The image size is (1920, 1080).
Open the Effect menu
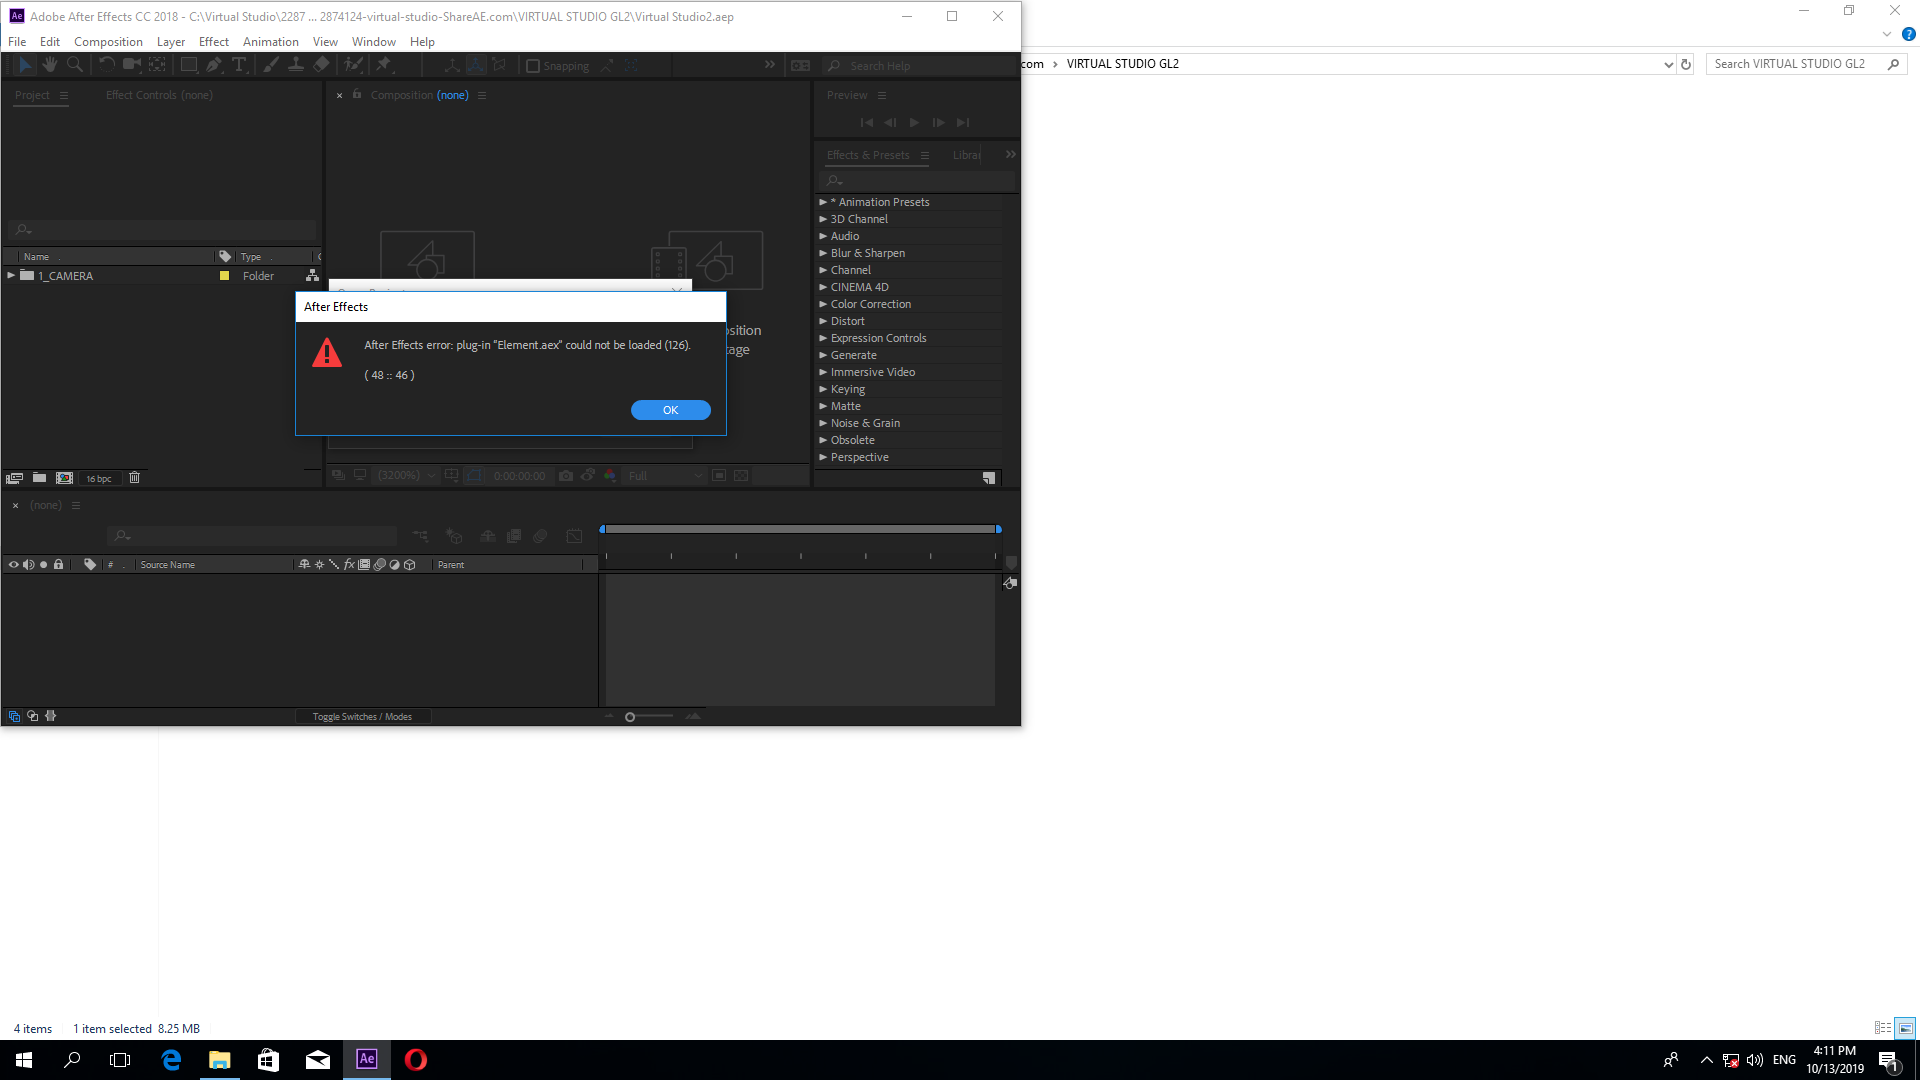coord(214,41)
